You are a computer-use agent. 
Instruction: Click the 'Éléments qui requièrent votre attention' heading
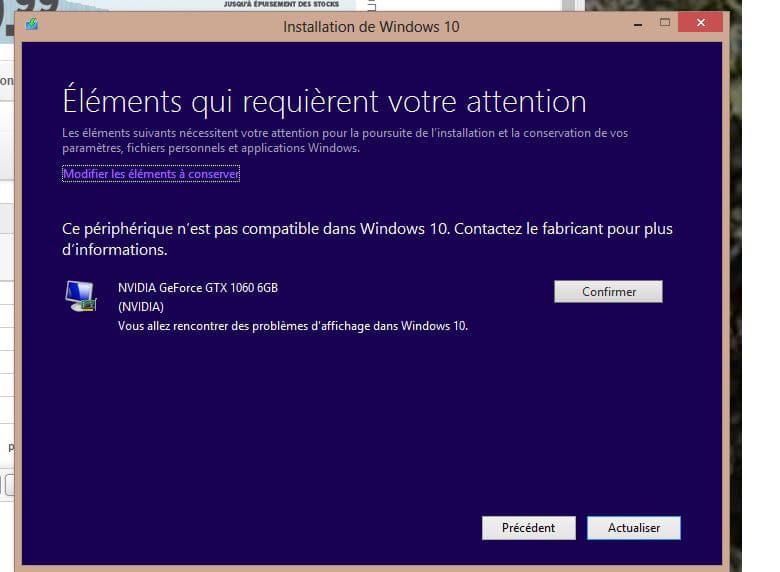[x=324, y=101]
